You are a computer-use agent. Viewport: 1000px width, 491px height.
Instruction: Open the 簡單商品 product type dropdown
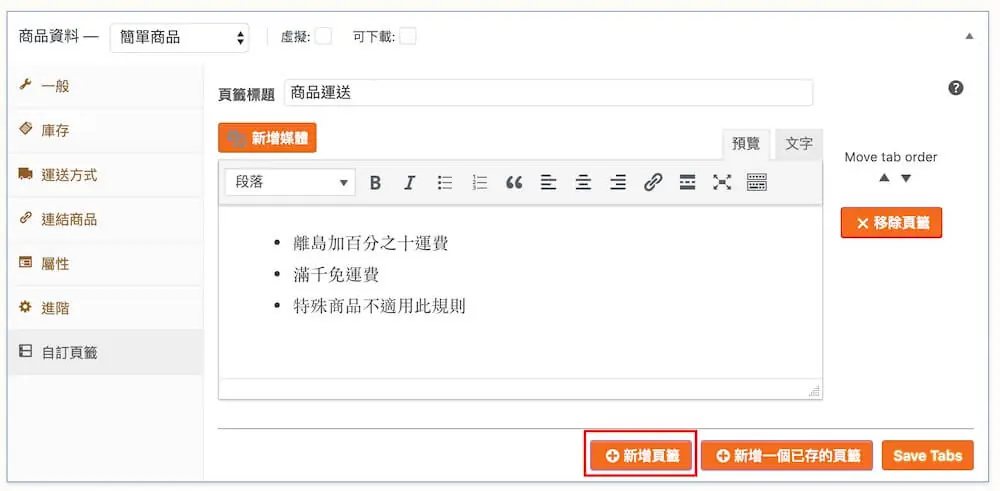179,38
